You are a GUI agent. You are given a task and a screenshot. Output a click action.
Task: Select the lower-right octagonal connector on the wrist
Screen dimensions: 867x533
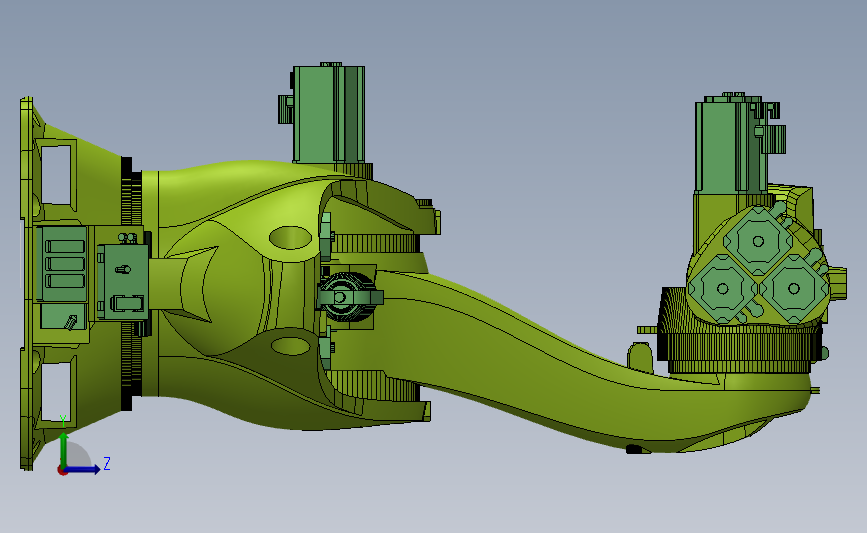(794, 289)
